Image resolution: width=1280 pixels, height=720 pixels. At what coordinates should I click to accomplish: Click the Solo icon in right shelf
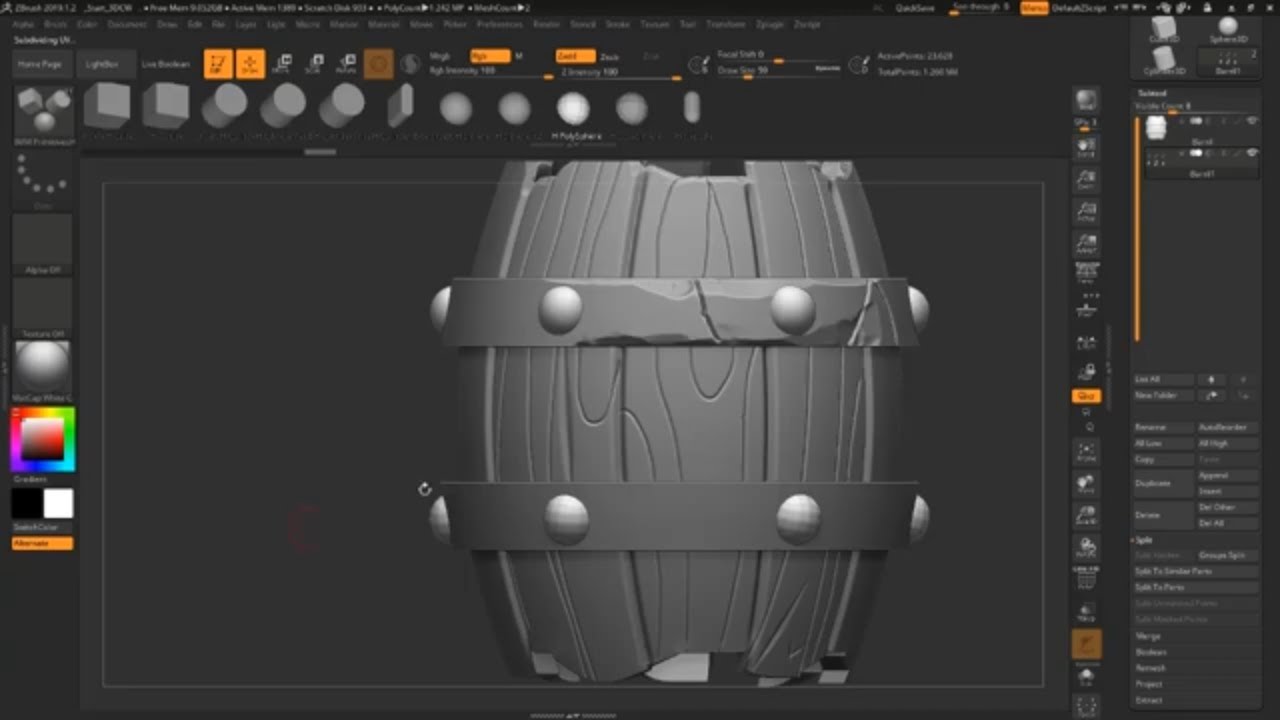point(1086,677)
